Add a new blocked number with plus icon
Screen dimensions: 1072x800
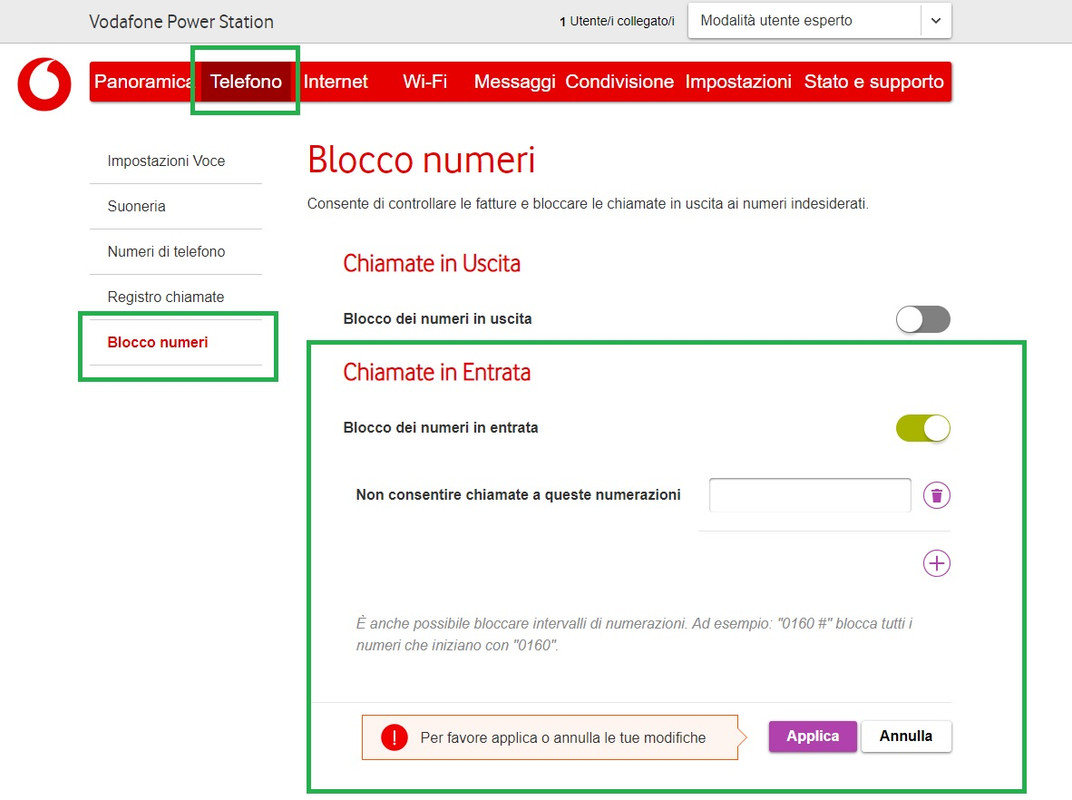[937, 563]
